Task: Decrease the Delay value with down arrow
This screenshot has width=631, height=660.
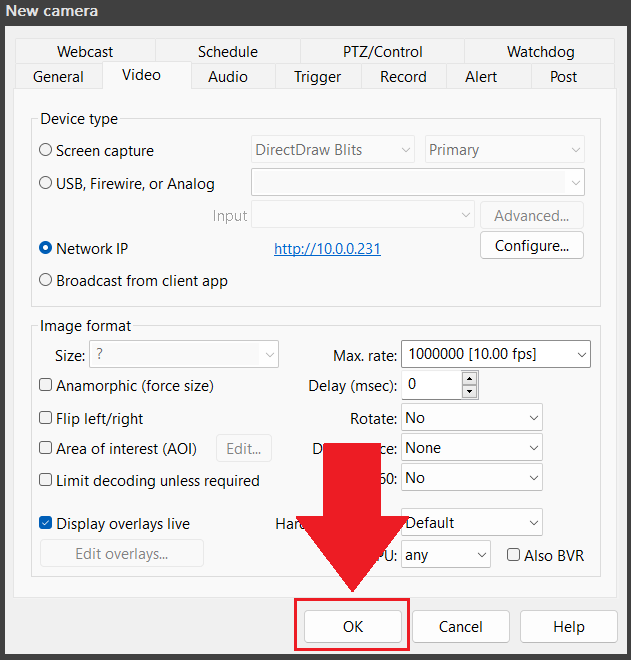Action: [469, 392]
